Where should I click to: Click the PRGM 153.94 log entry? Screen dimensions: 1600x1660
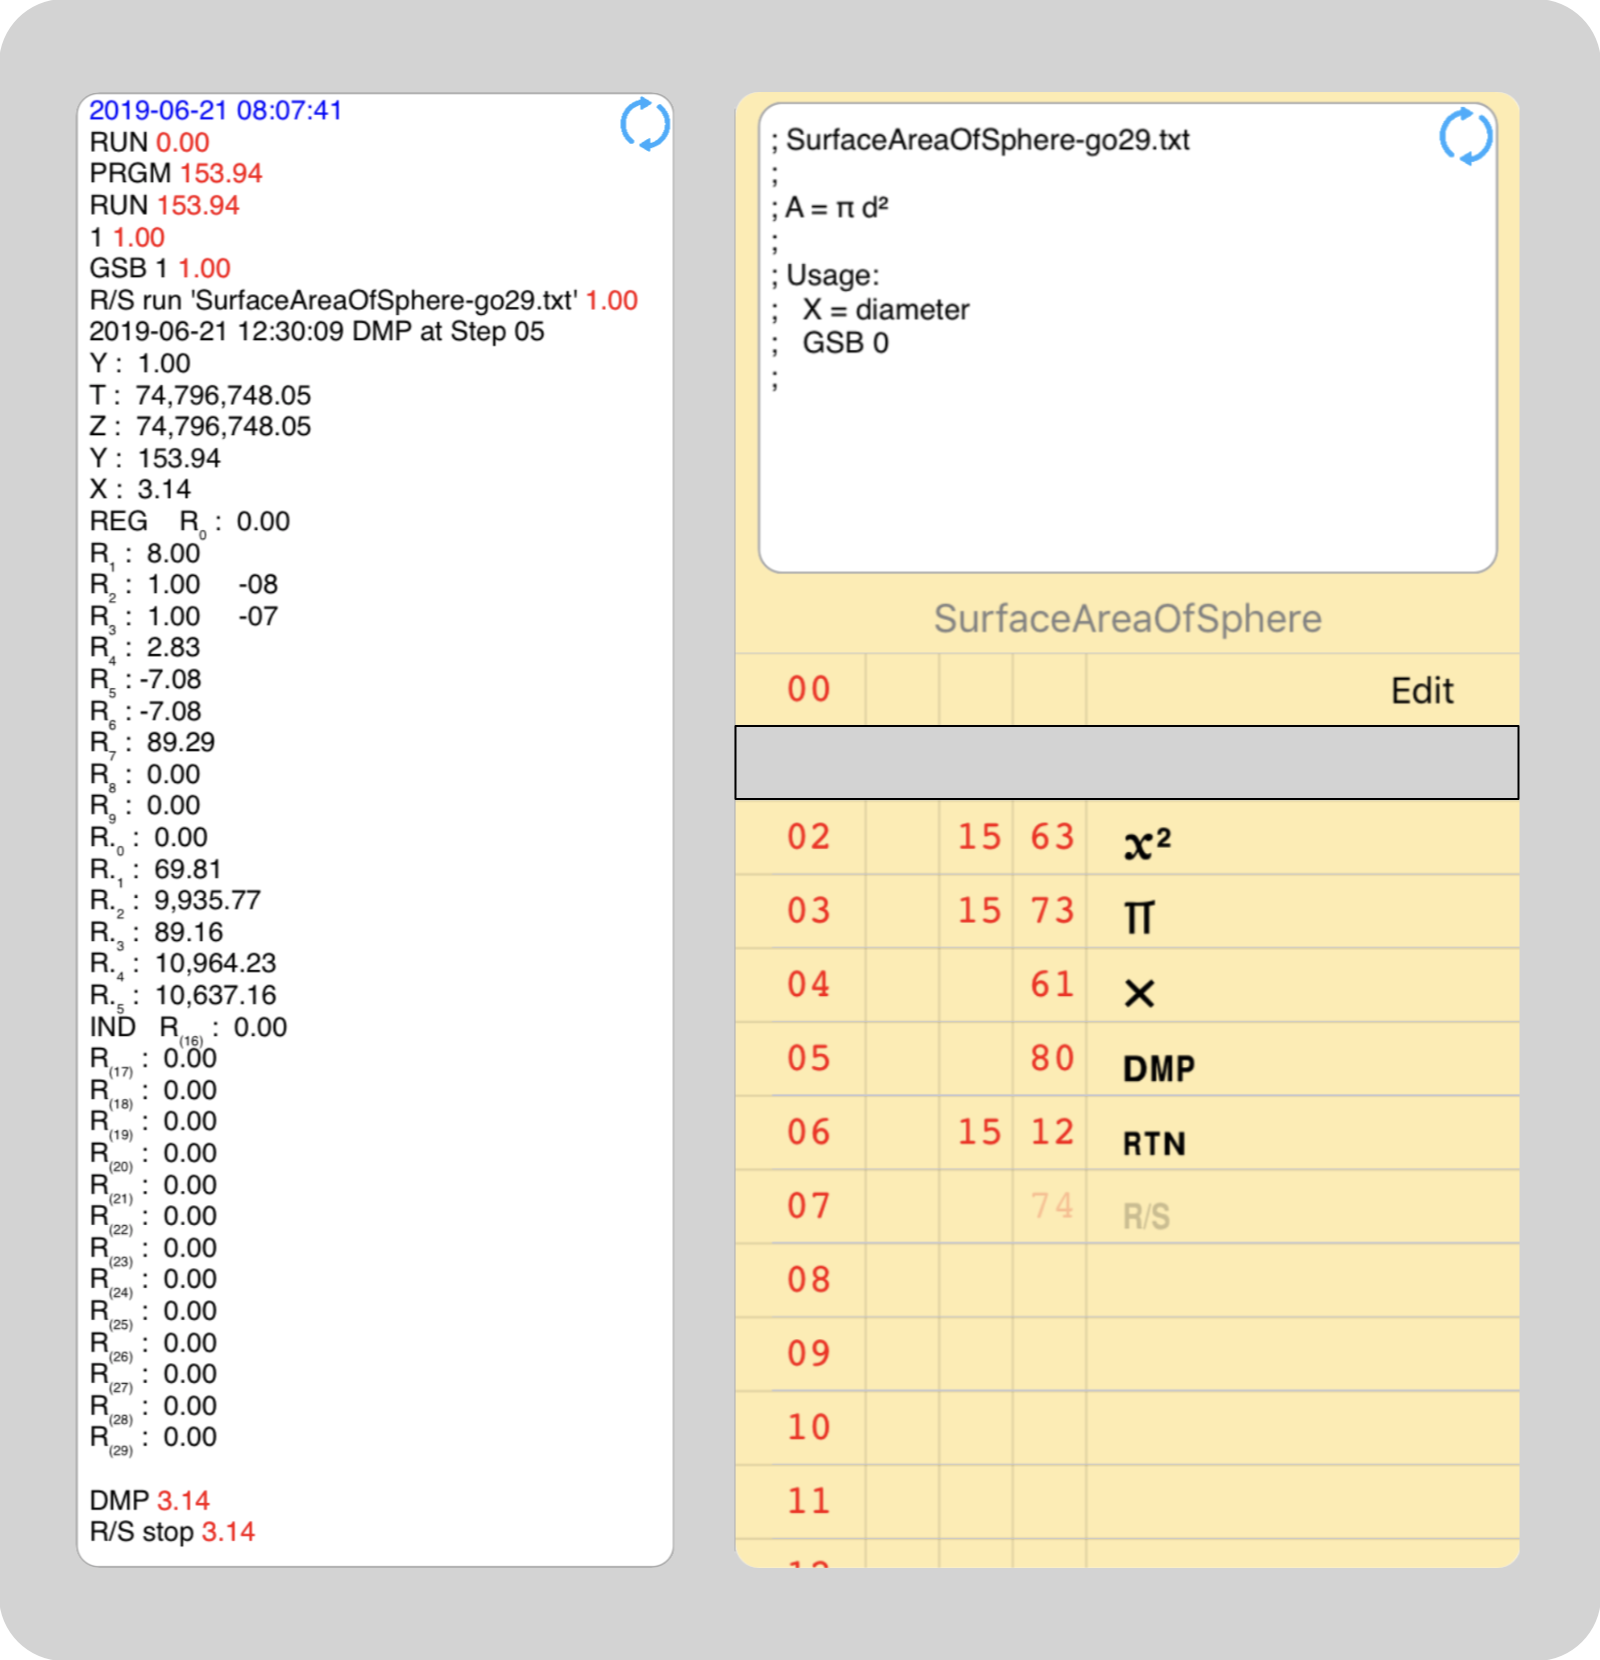click(176, 173)
